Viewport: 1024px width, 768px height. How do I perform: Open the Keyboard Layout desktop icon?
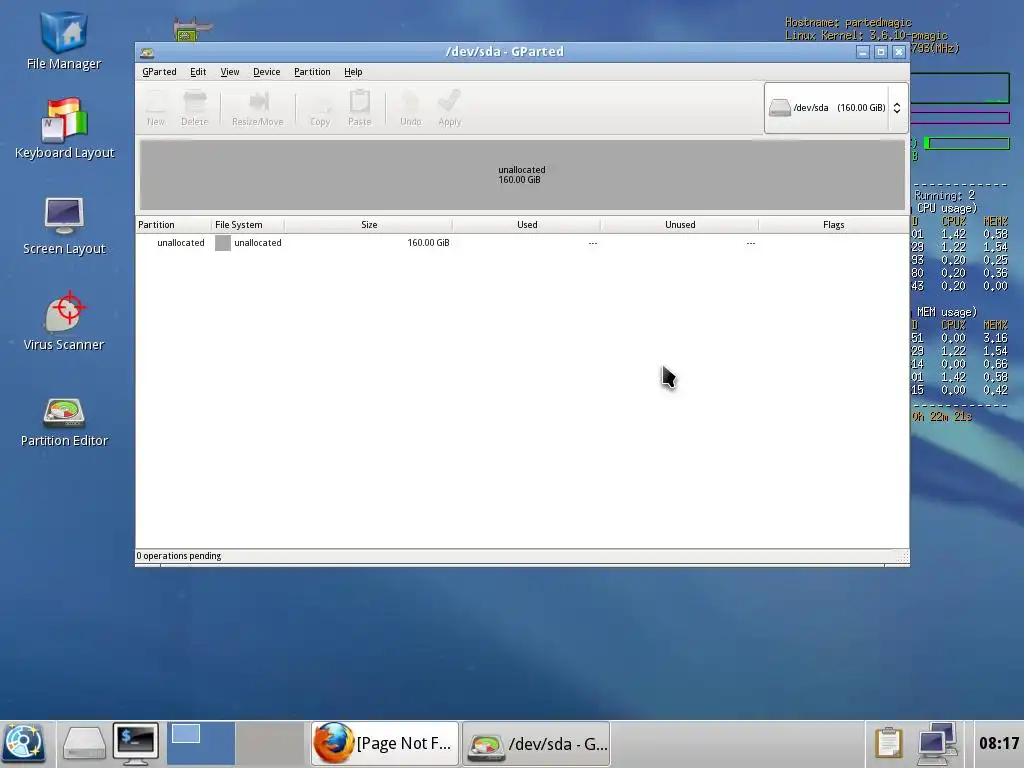tap(64, 129)
